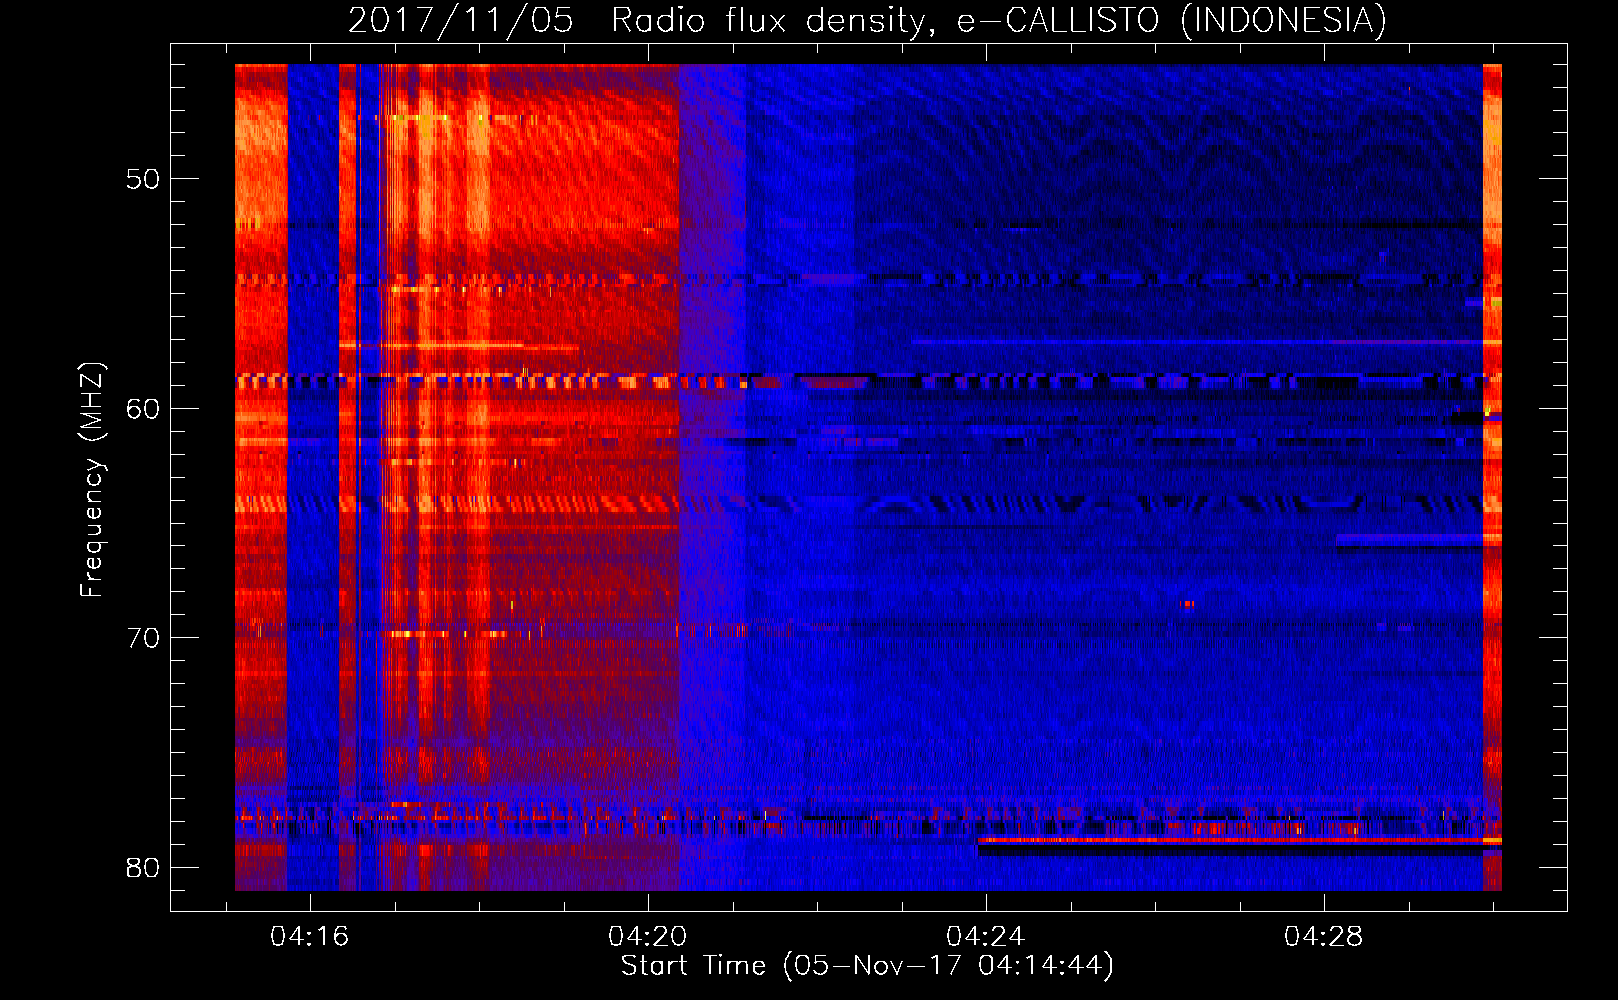Image resolution: width=1618 pixels, height=1000 pixels.
Task: Click the 04:16 time tick label
Action: coord(310,937)
